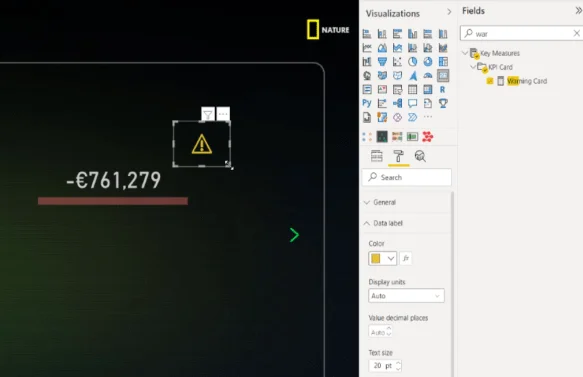Select the Slicer visual
This screenshot has width=583, height=377.
pyautogui.click(x=397, y=90)
